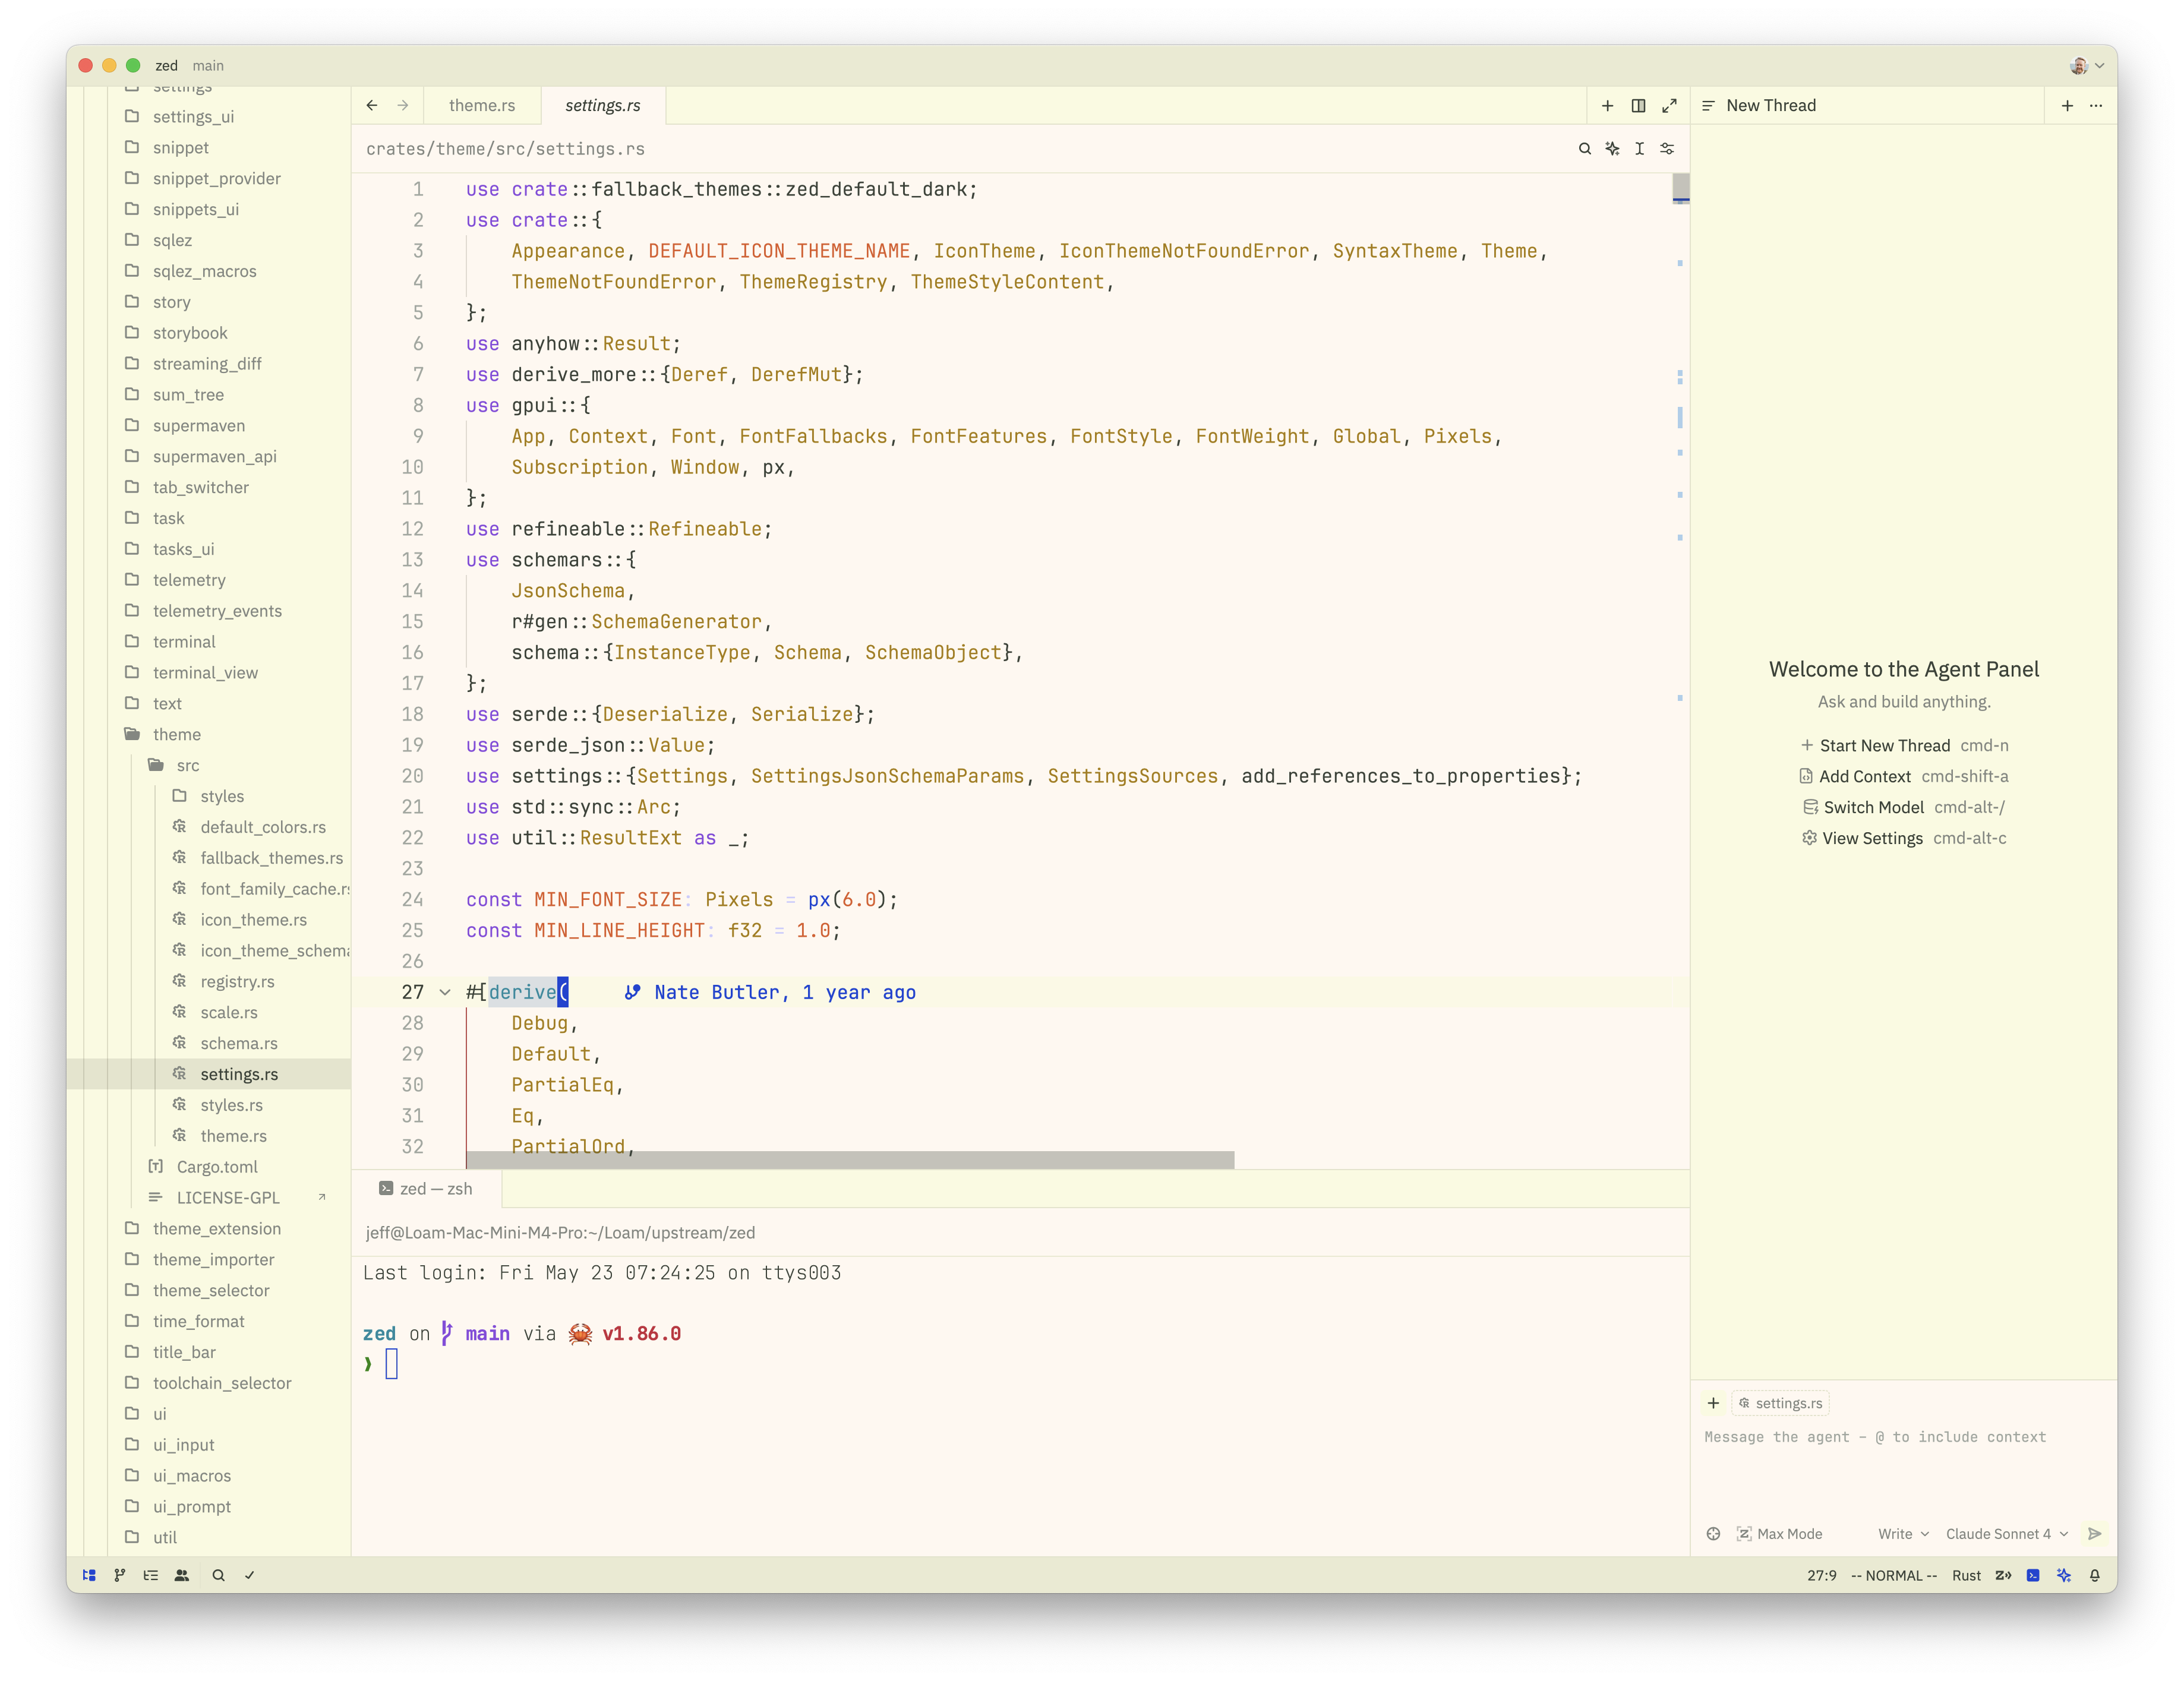Click Switch Model in agent panel

pos(1904,807)
